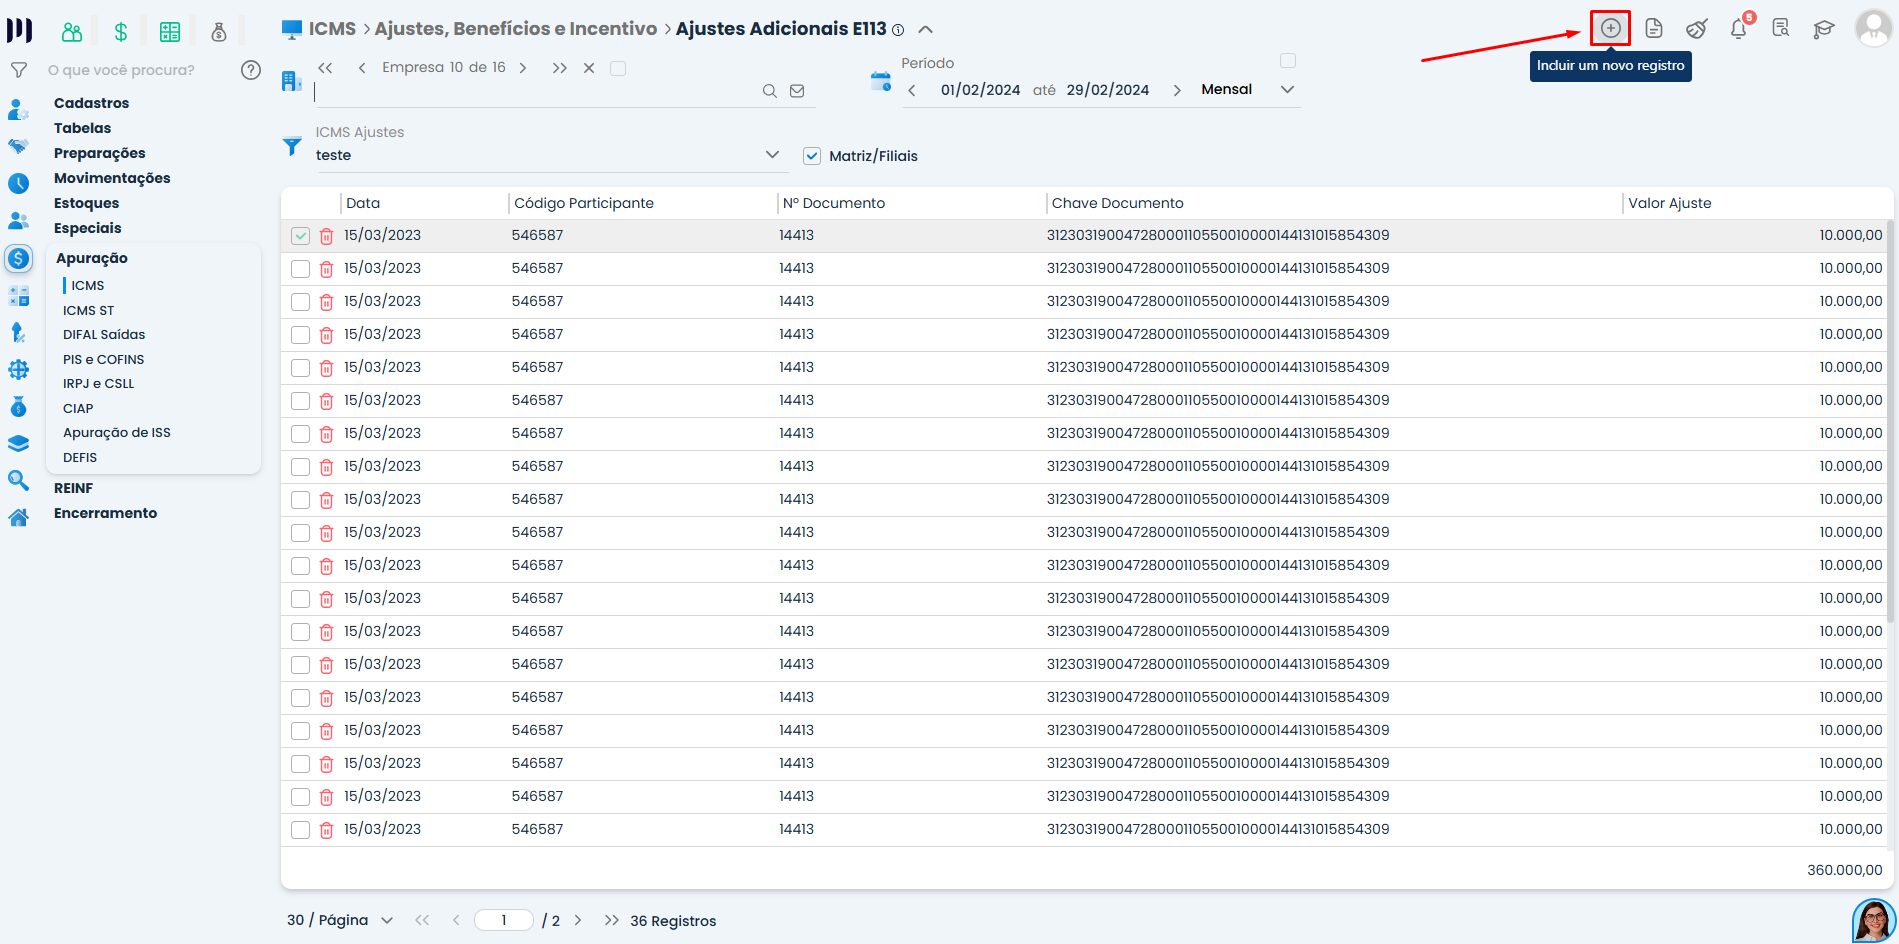This screenshot has height=944, width=1899.
Task: Open the ICMS ST menu item
Action: point(88,310)
